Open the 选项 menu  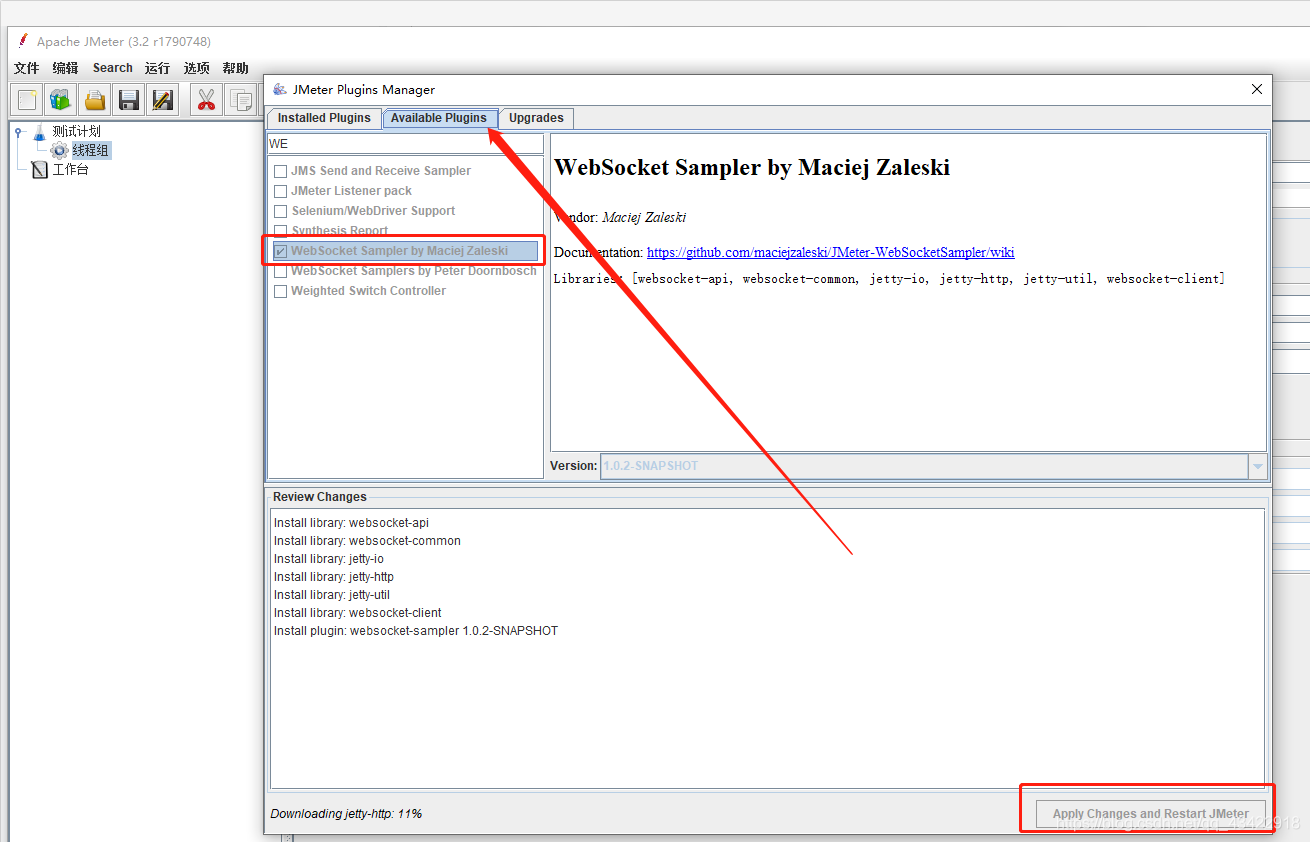click(x=197, y=68)
